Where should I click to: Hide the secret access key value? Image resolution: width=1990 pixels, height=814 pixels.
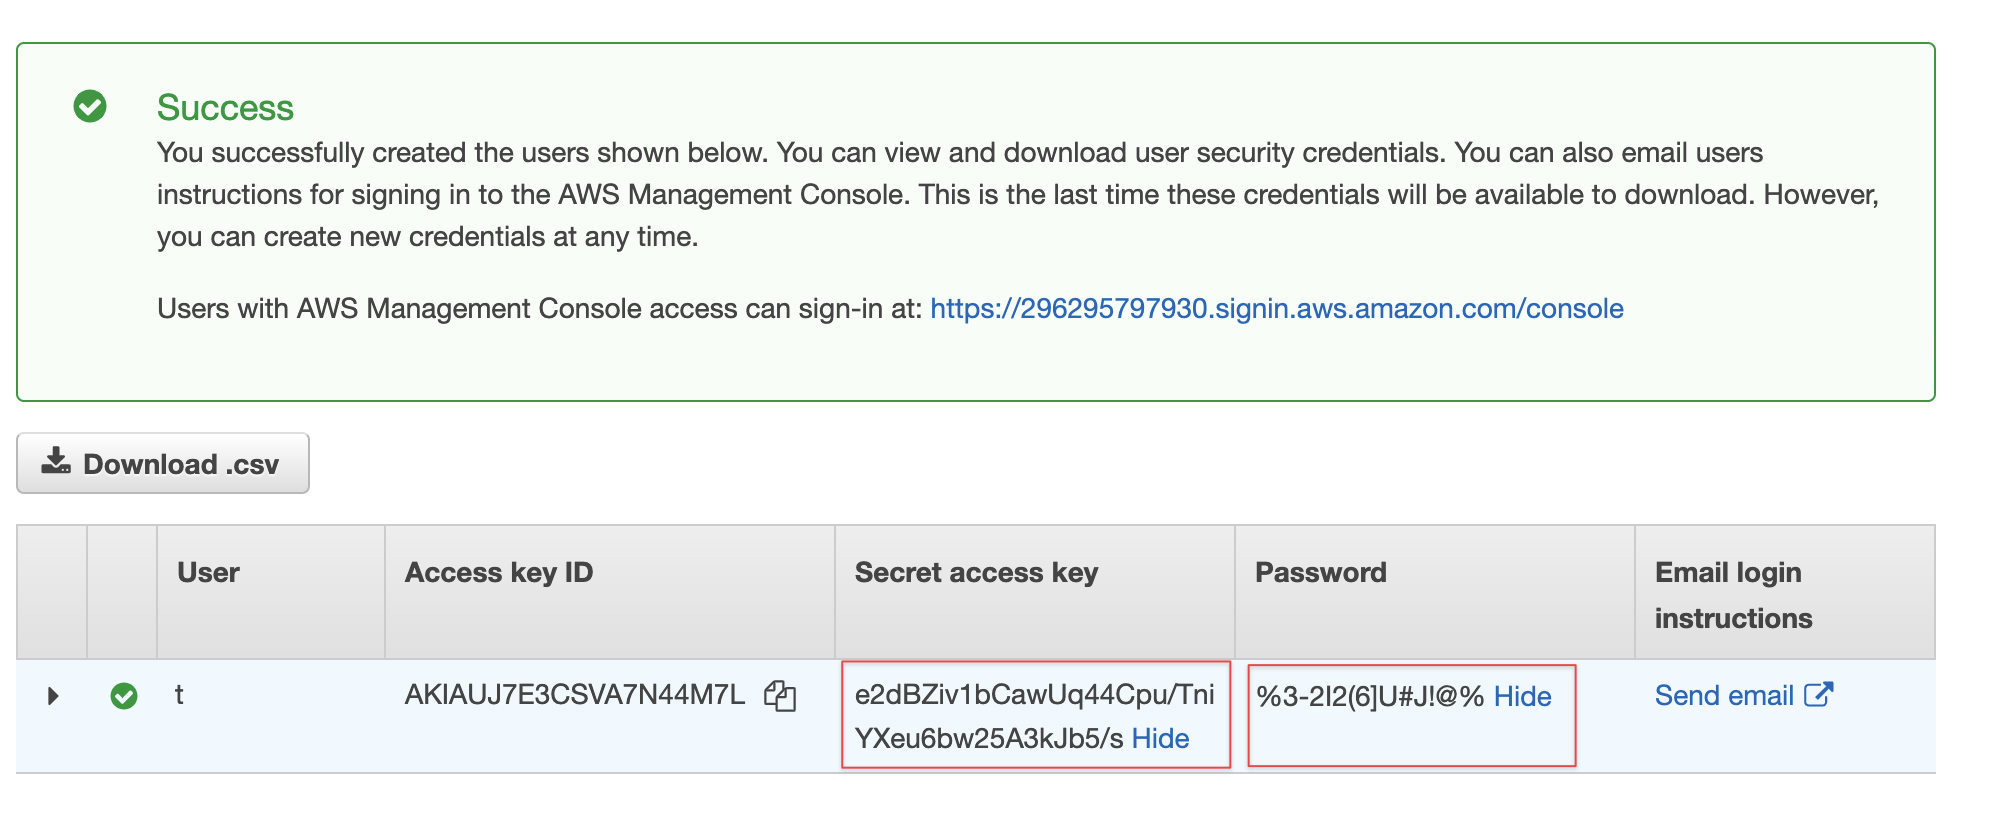point(1160,739)
